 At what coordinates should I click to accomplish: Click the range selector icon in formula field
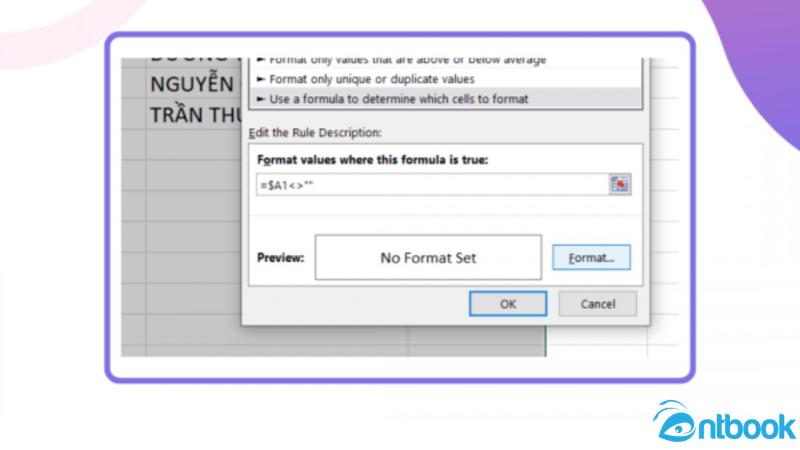click(620, 184)
